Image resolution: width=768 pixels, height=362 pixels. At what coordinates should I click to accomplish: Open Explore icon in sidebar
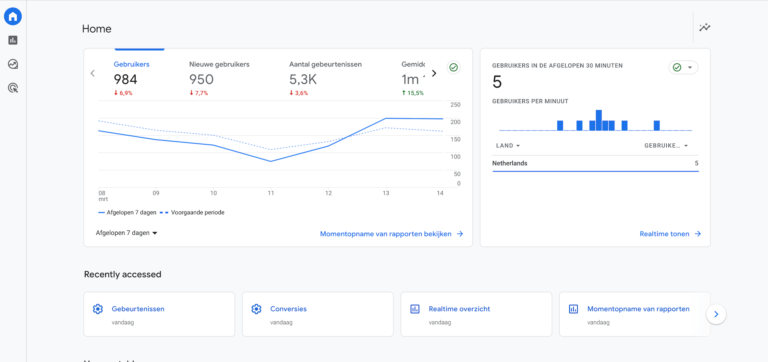(13, 64)
